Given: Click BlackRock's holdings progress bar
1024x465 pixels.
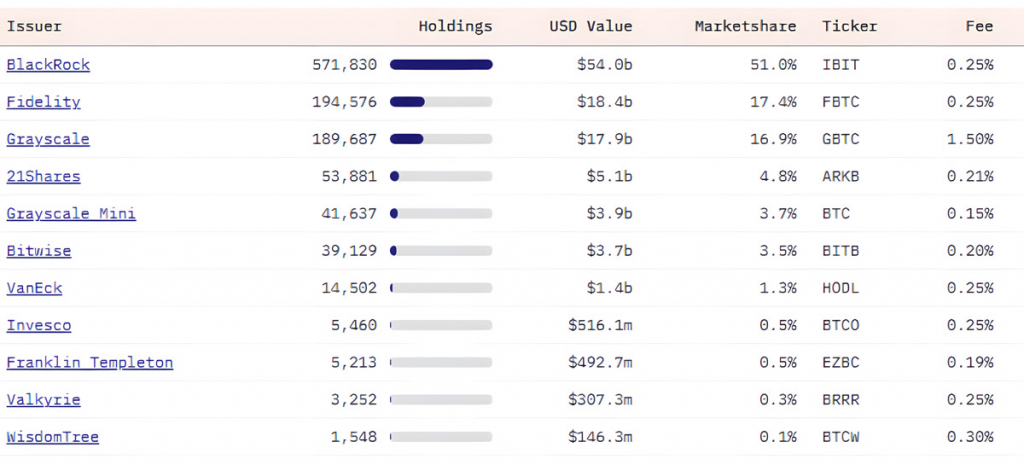Looking at the screenshot, I should click(441, 65).
